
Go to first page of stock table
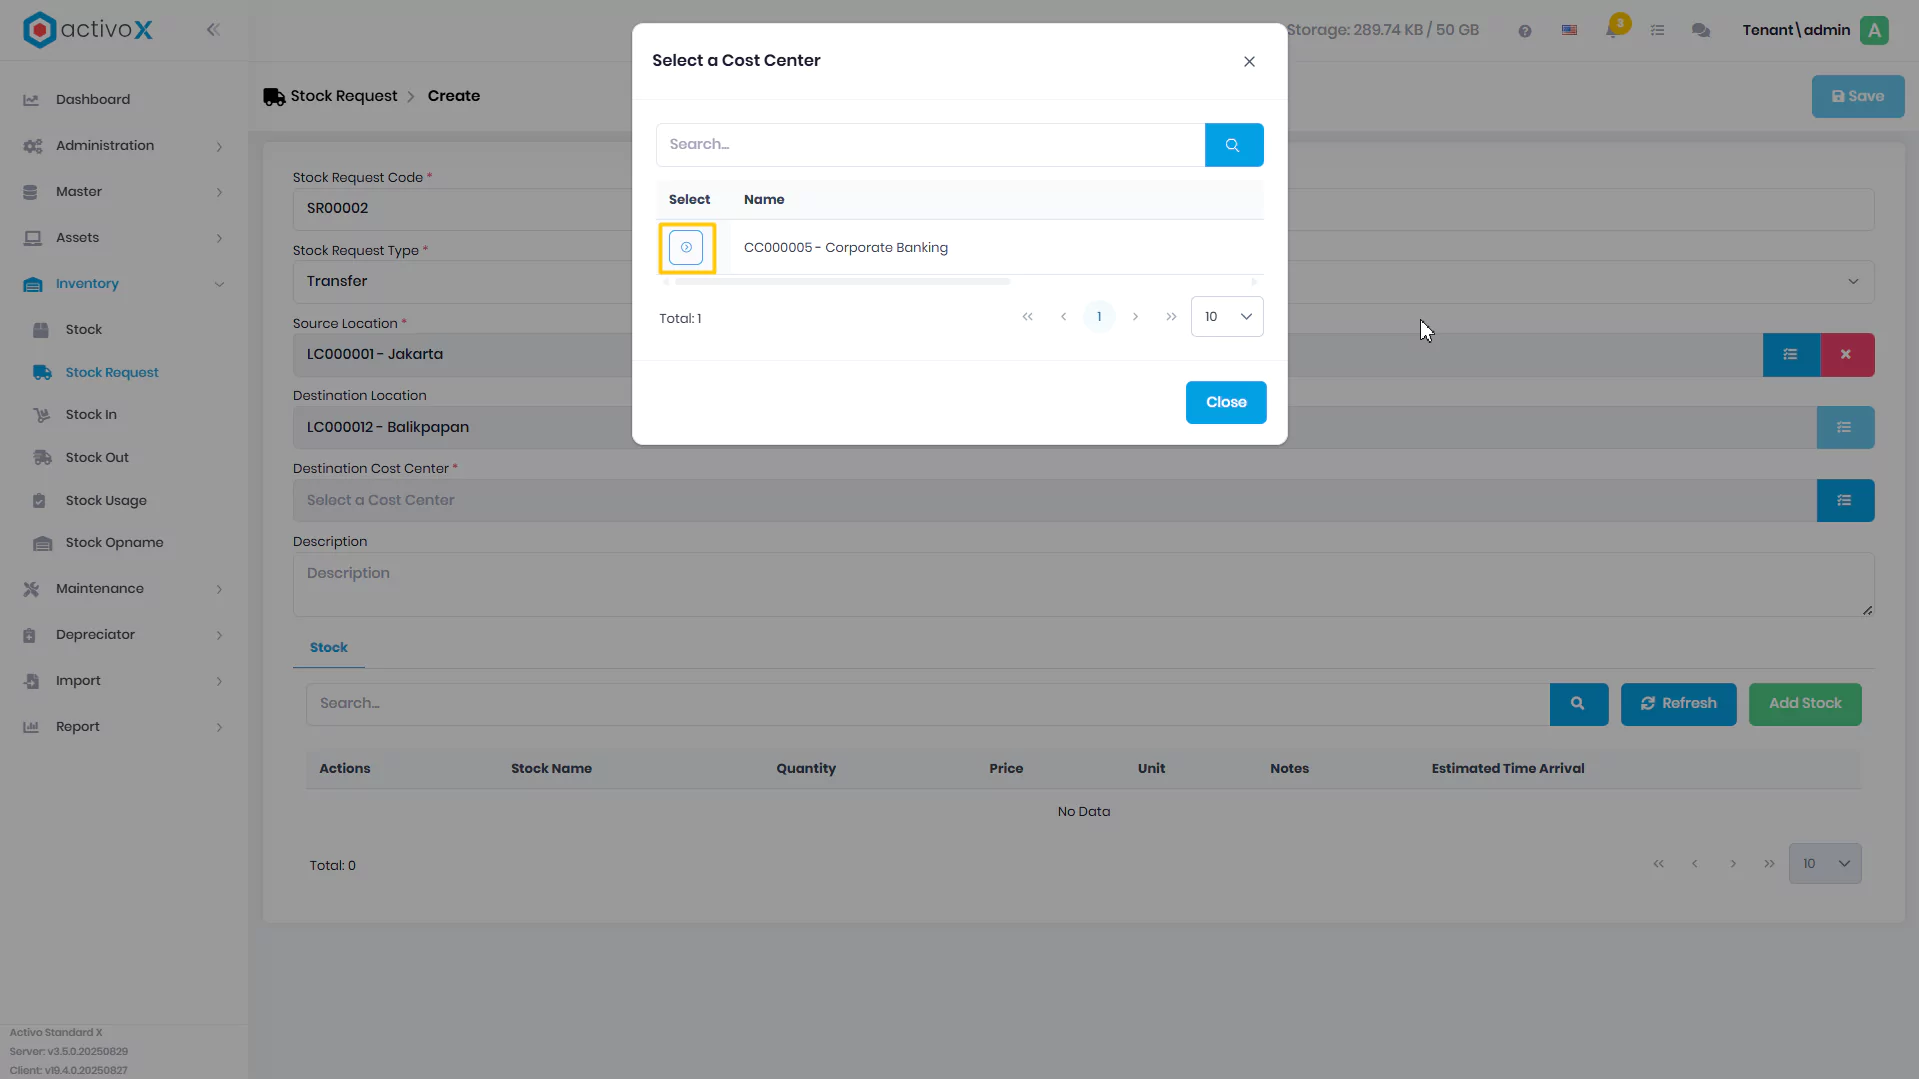click(x=1658, y=864)
